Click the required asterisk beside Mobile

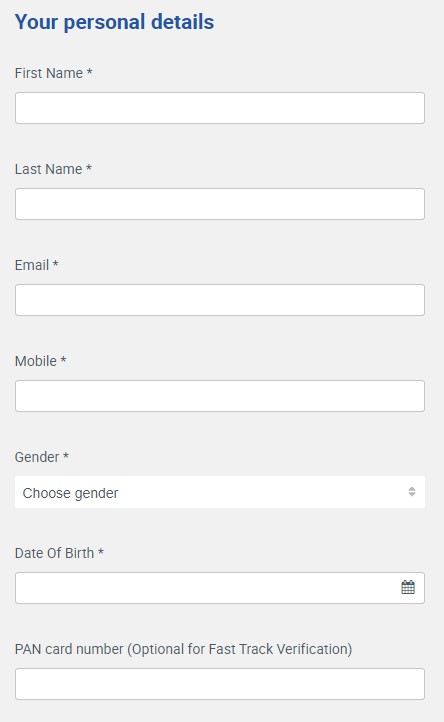pos(64,360)
